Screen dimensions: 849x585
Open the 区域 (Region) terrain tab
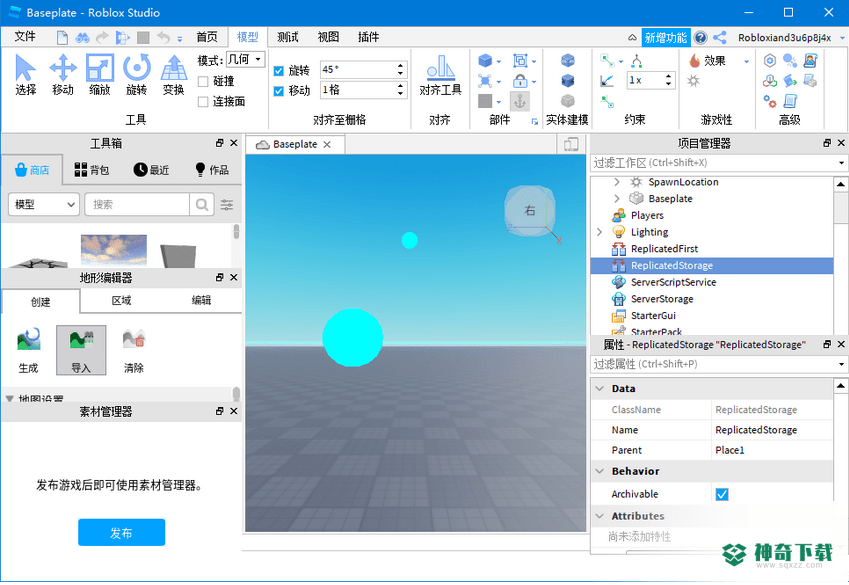coord(121,301)
